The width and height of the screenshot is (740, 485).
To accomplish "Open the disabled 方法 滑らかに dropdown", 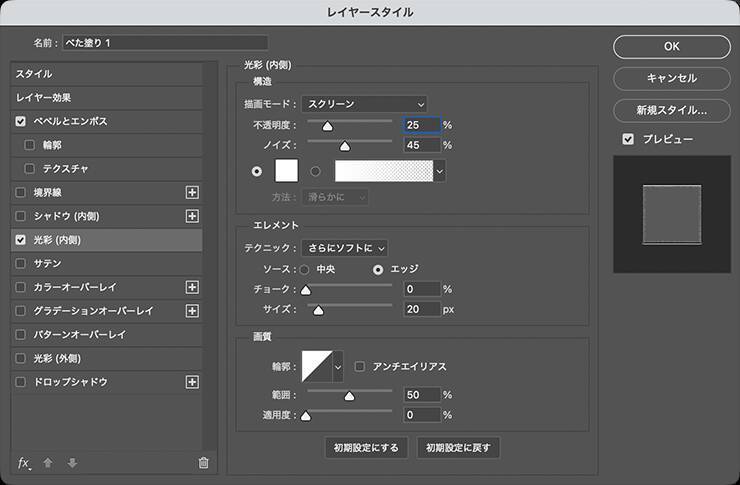I will coord(335,197).
